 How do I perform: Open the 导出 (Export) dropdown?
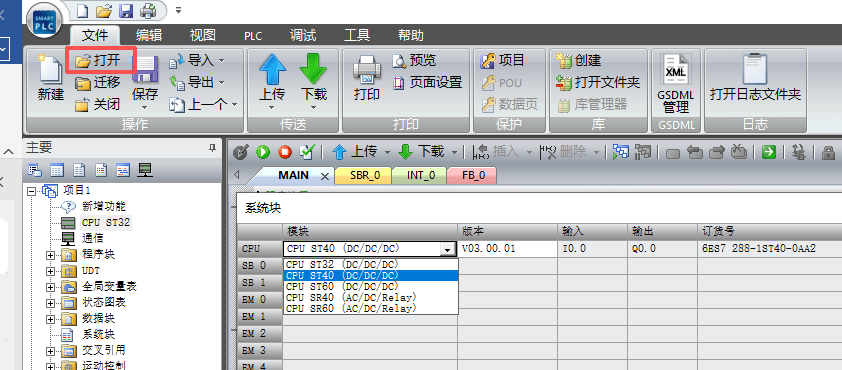coord(221,83)
